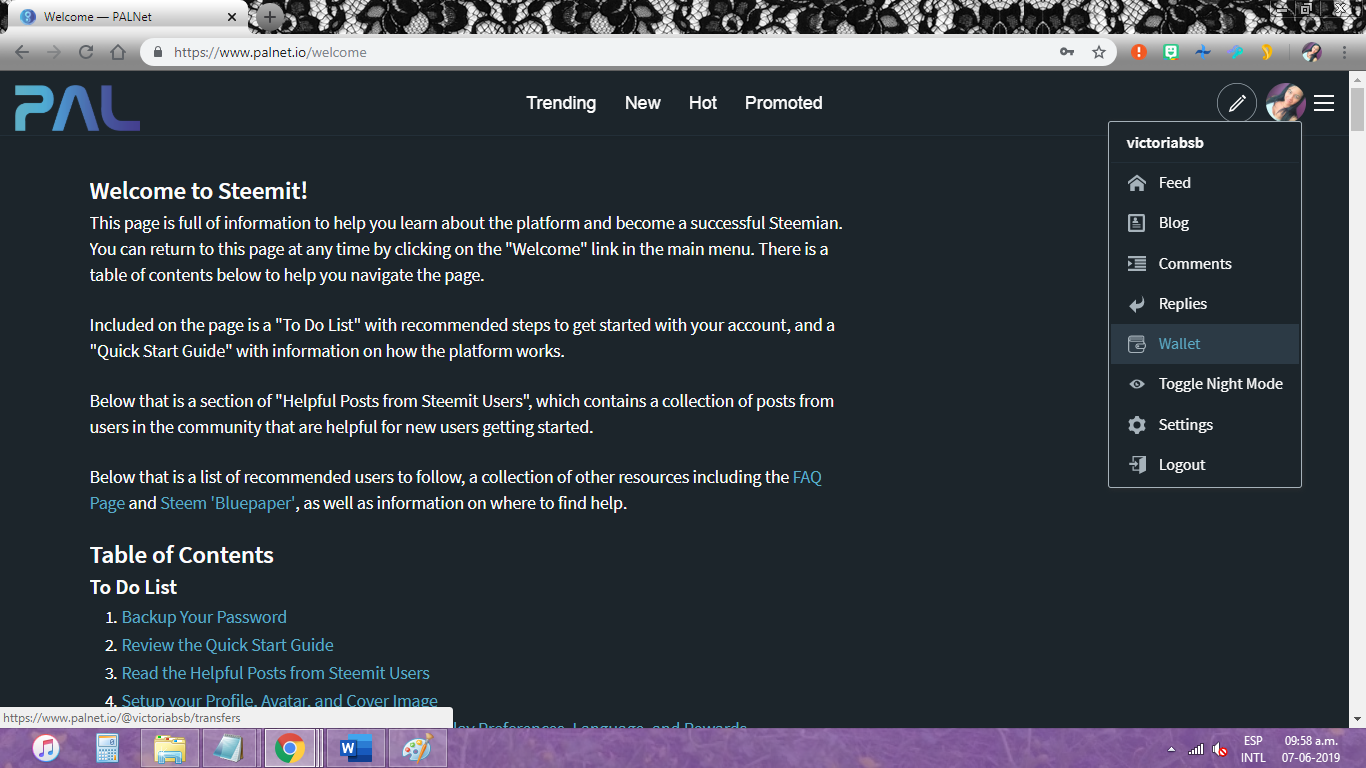The width and height of the screenshot is (1366, 768).
Task: Click the Replies arrow icon
Action: (x=1137, y=304)
